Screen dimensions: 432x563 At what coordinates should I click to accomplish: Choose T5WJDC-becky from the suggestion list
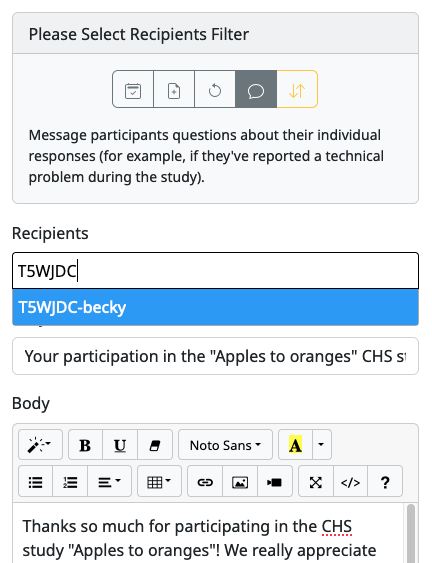pyautogui.click(x=215, y=307)
